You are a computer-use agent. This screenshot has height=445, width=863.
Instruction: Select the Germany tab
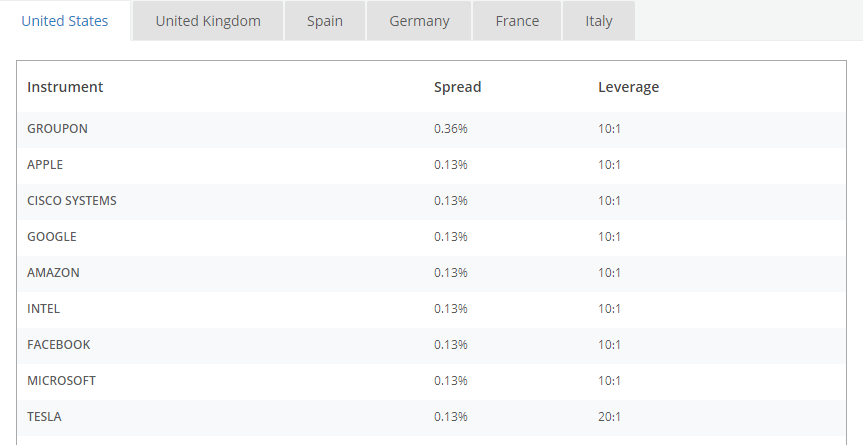coord(419,21)
